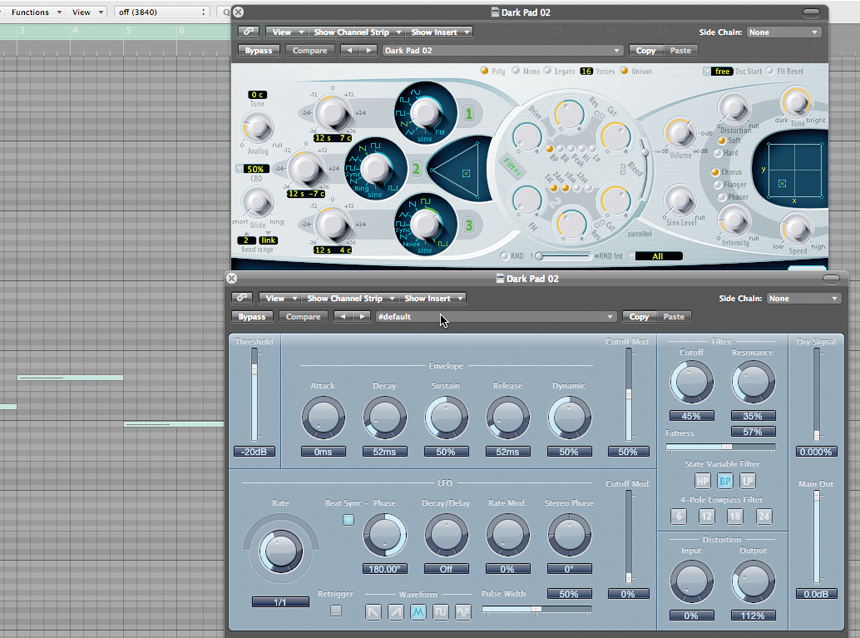860x638 pixels.
Task: Enable Legato keyboard mode
Action: [547, 71]
